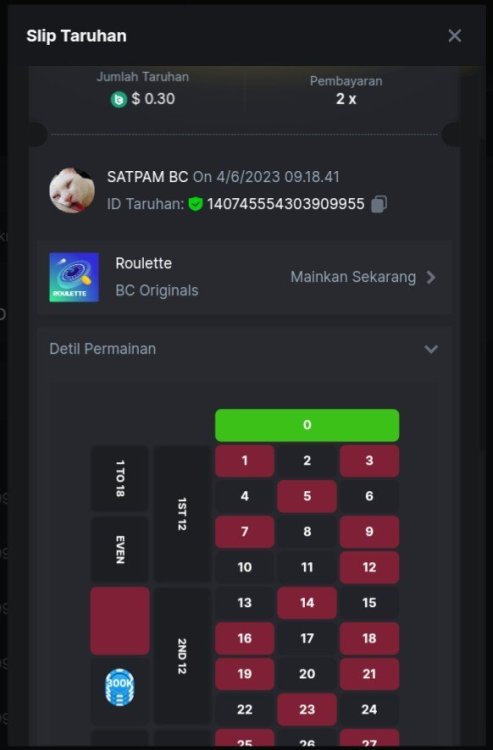Image resolution: width=493 pixels, height=750 pixels.
Task: Click black number 17 on the board
Action: tap(307, 638)
